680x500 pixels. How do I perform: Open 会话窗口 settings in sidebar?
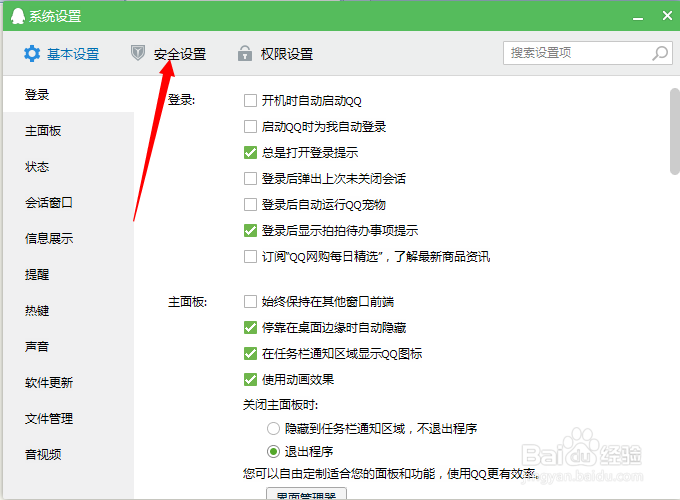(x=69, y=203)
